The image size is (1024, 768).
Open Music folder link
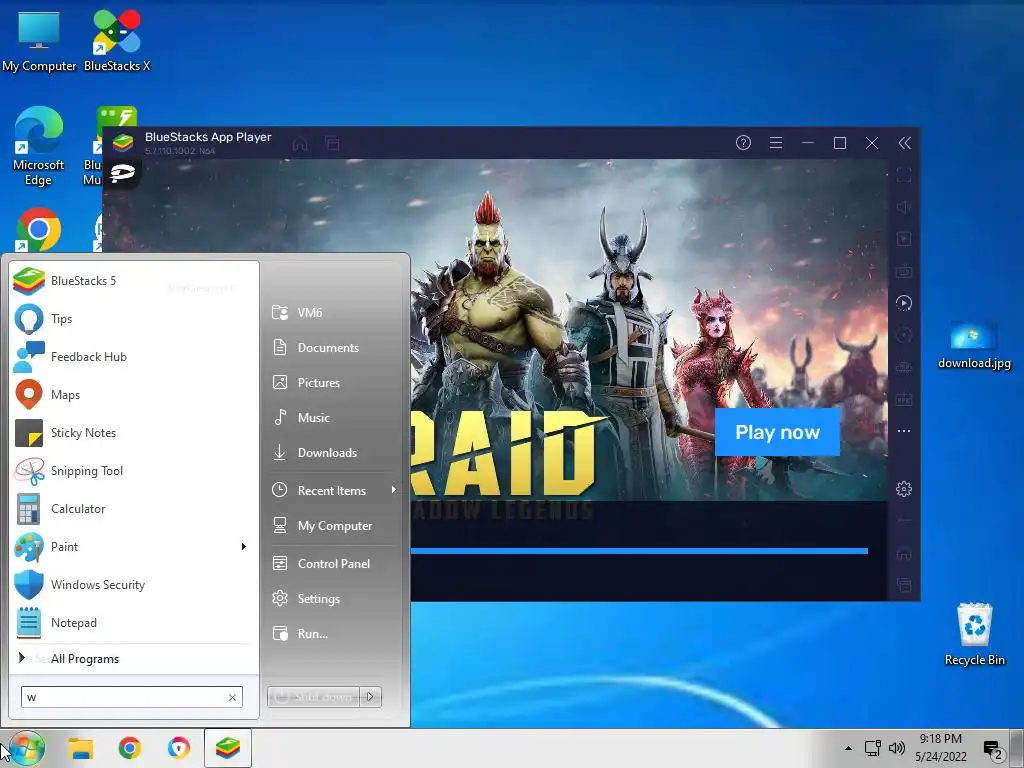pyautogui.click(x=333, y=417)
